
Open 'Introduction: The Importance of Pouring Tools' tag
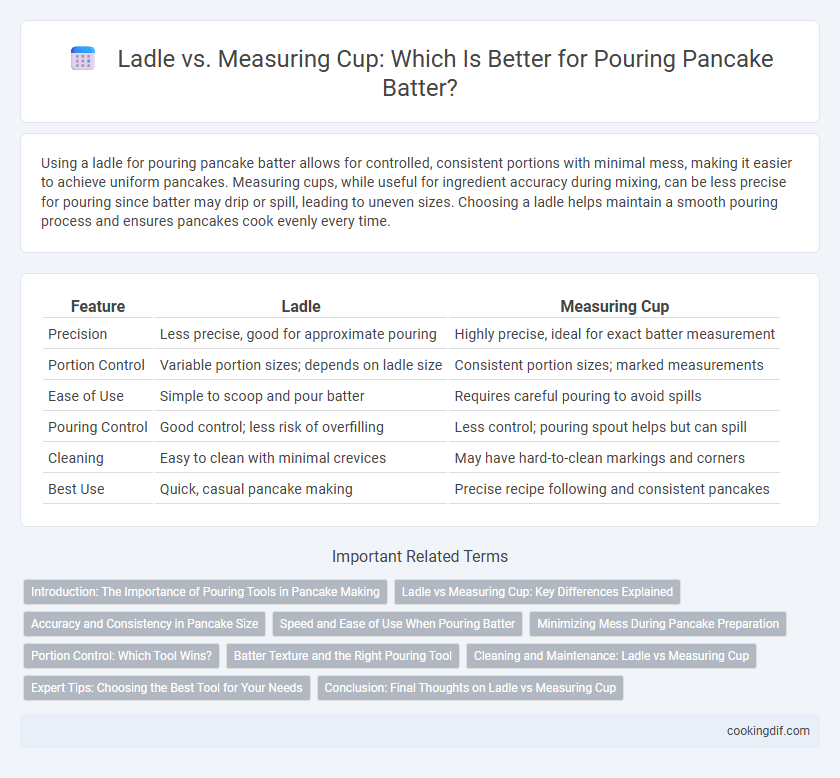coord(205,592)
